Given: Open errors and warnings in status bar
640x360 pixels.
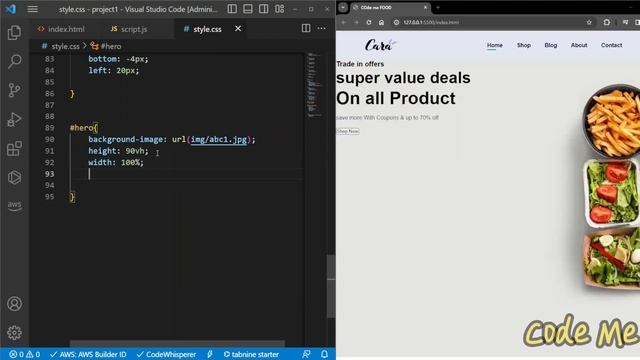Looking at the screenshot, I should pyautogui.click(x=24, y=354).
